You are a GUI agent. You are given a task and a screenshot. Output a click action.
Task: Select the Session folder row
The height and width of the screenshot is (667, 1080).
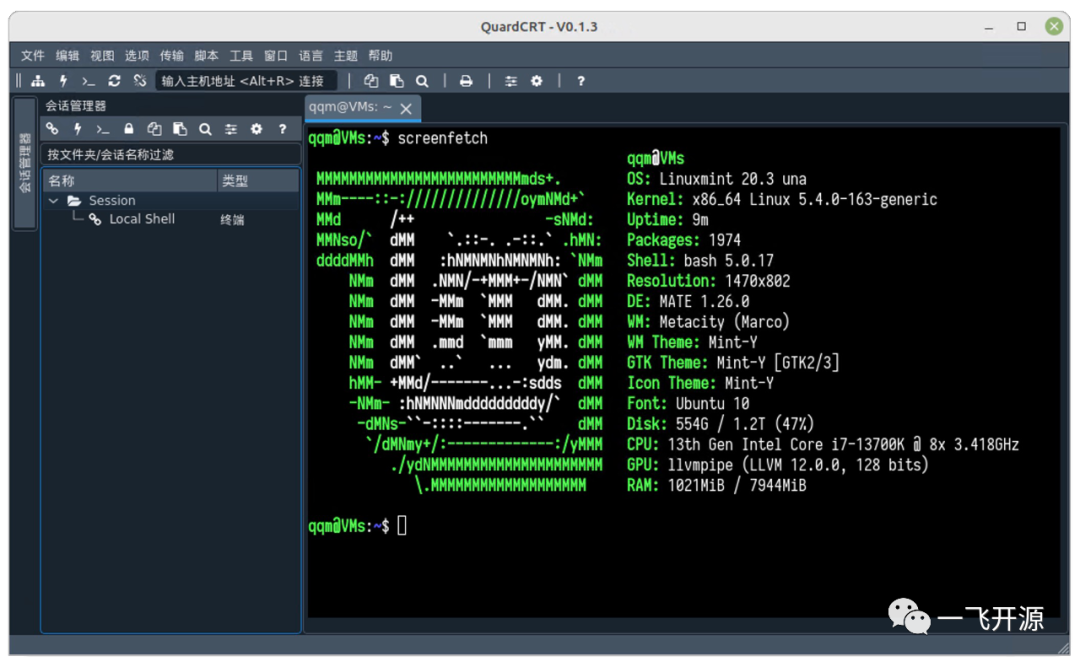[x=171, y=201]
